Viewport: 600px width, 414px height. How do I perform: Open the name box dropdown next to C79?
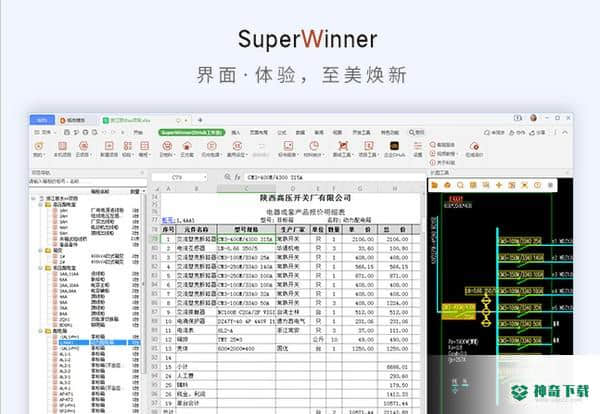coord(205,178)
